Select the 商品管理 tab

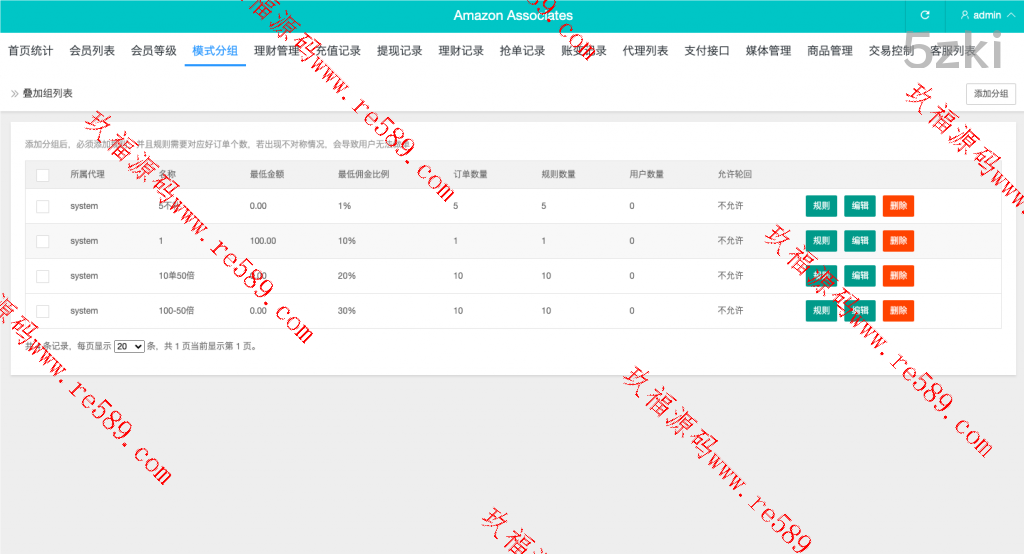point(830,51)
